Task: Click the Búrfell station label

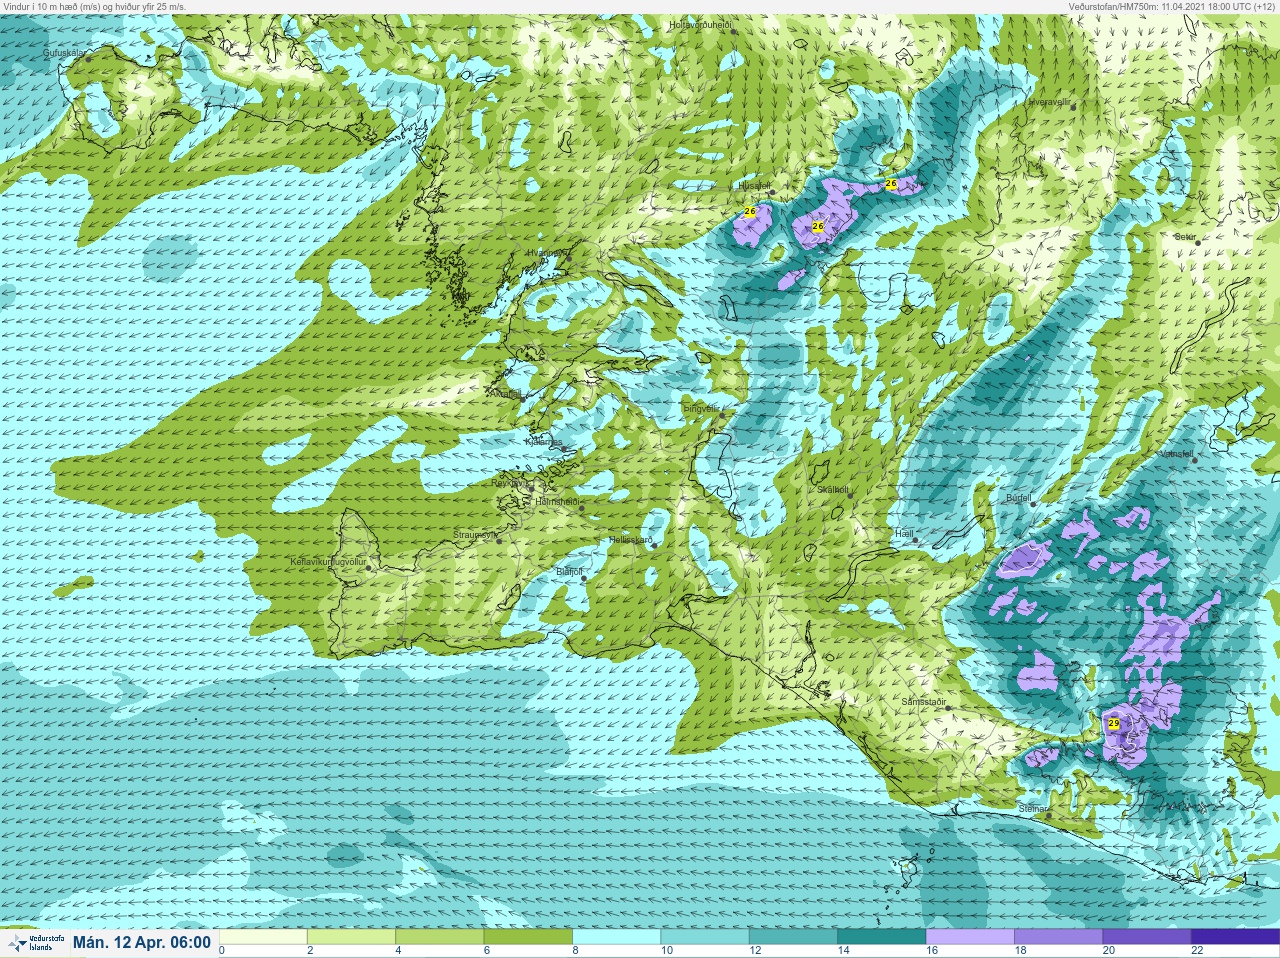Action: 1018,498
